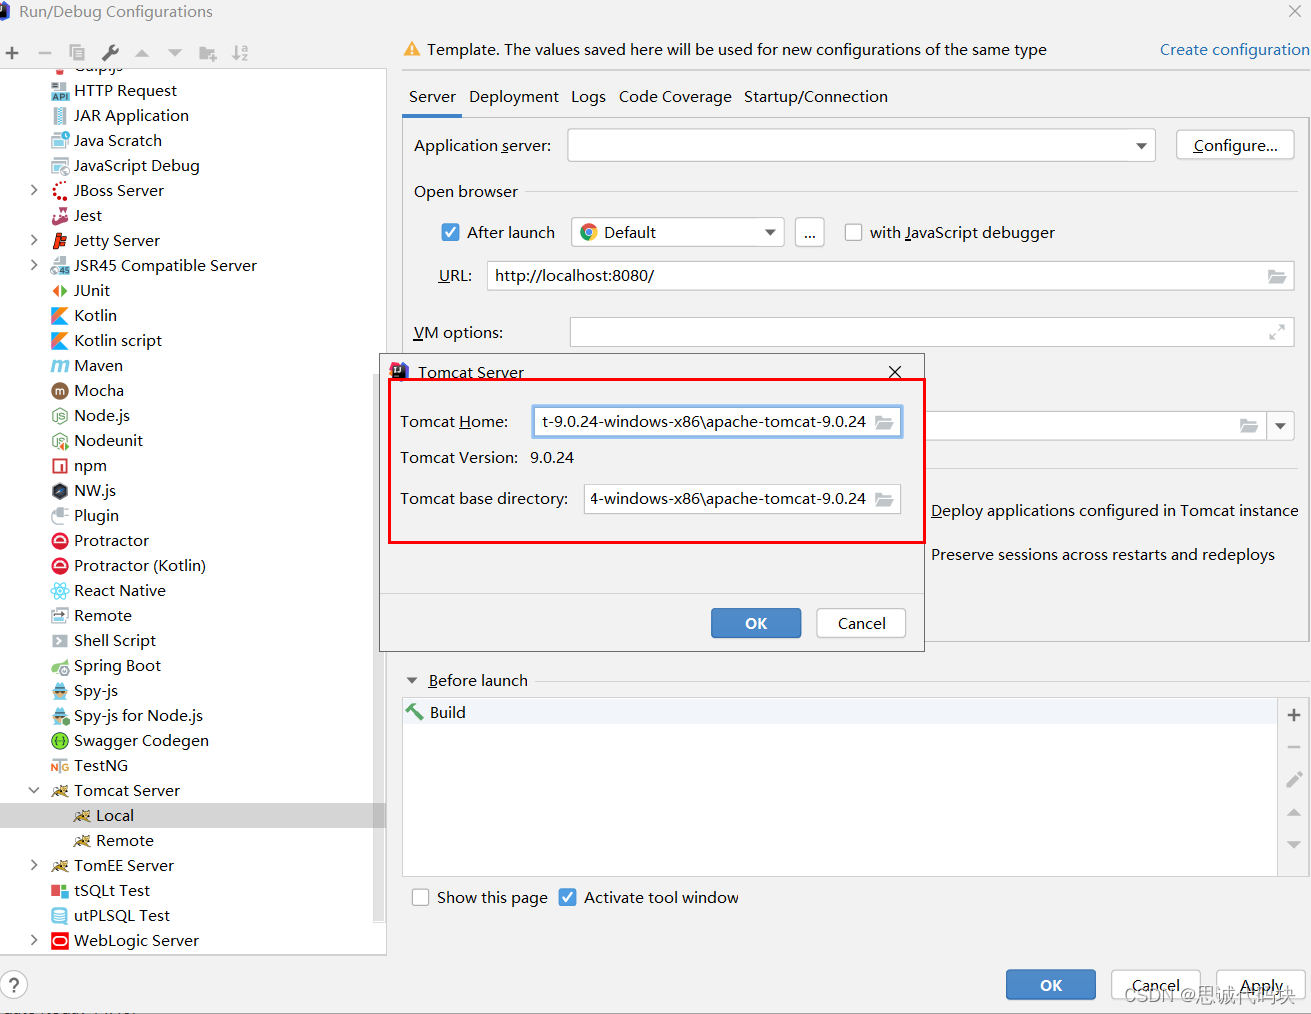
Task: Toggle Show this page checkbox
Action: [x=421, y=898]
